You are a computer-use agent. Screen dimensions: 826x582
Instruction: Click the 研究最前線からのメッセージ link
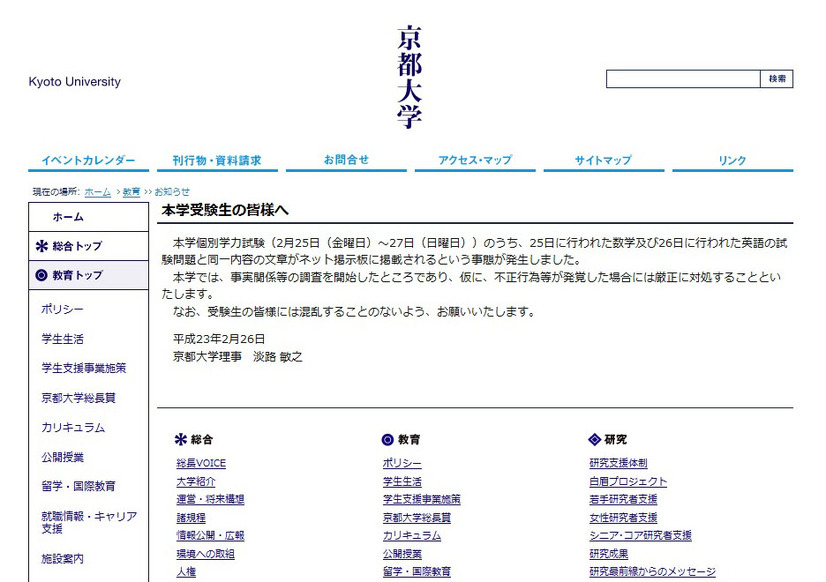[653, 572]
